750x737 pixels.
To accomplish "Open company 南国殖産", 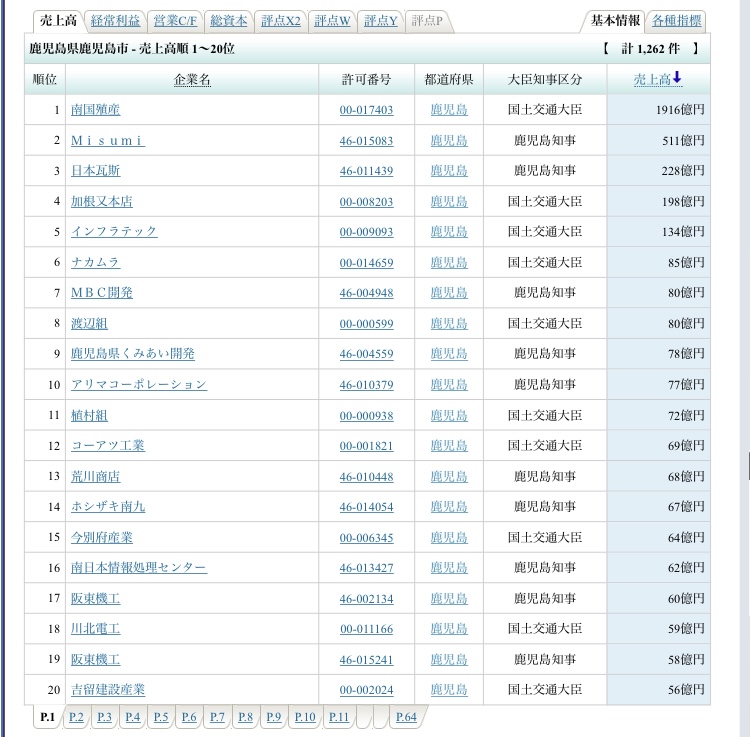I will [x=96, y=110].
